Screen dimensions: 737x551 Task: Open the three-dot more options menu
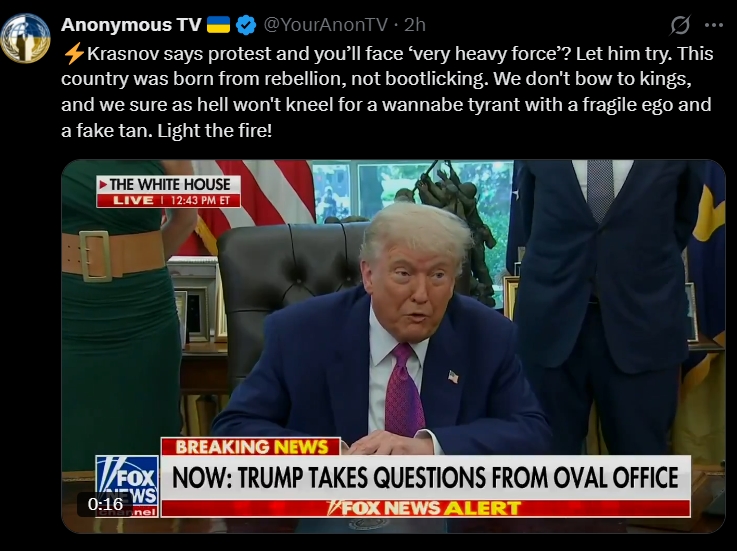pyautogui.click(x=713, y=25)
